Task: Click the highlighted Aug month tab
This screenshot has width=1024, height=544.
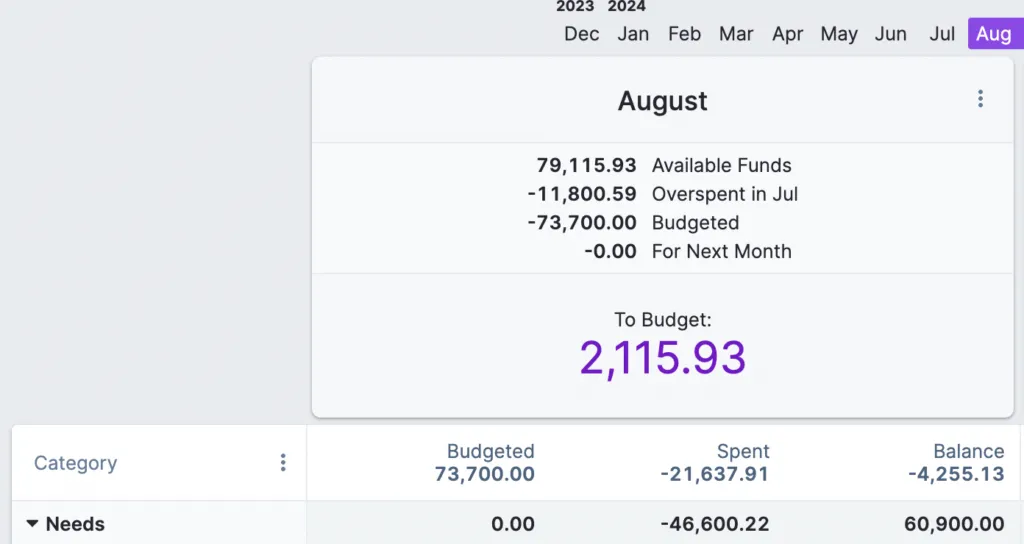Action: coord(994,34)
